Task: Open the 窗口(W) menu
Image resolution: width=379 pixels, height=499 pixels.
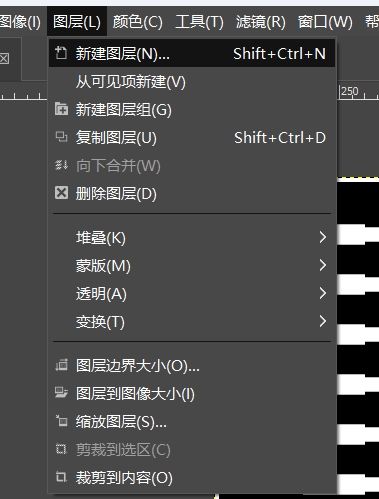Action: pos(325,22)
